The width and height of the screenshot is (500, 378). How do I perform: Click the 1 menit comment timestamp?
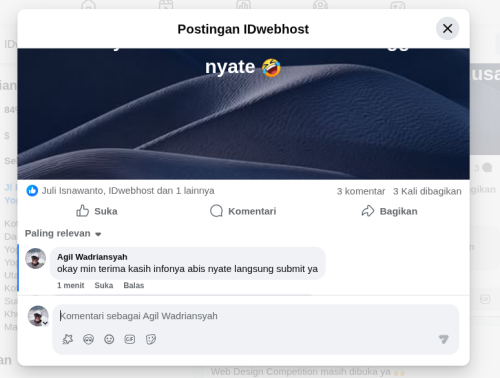click(70, 285)
